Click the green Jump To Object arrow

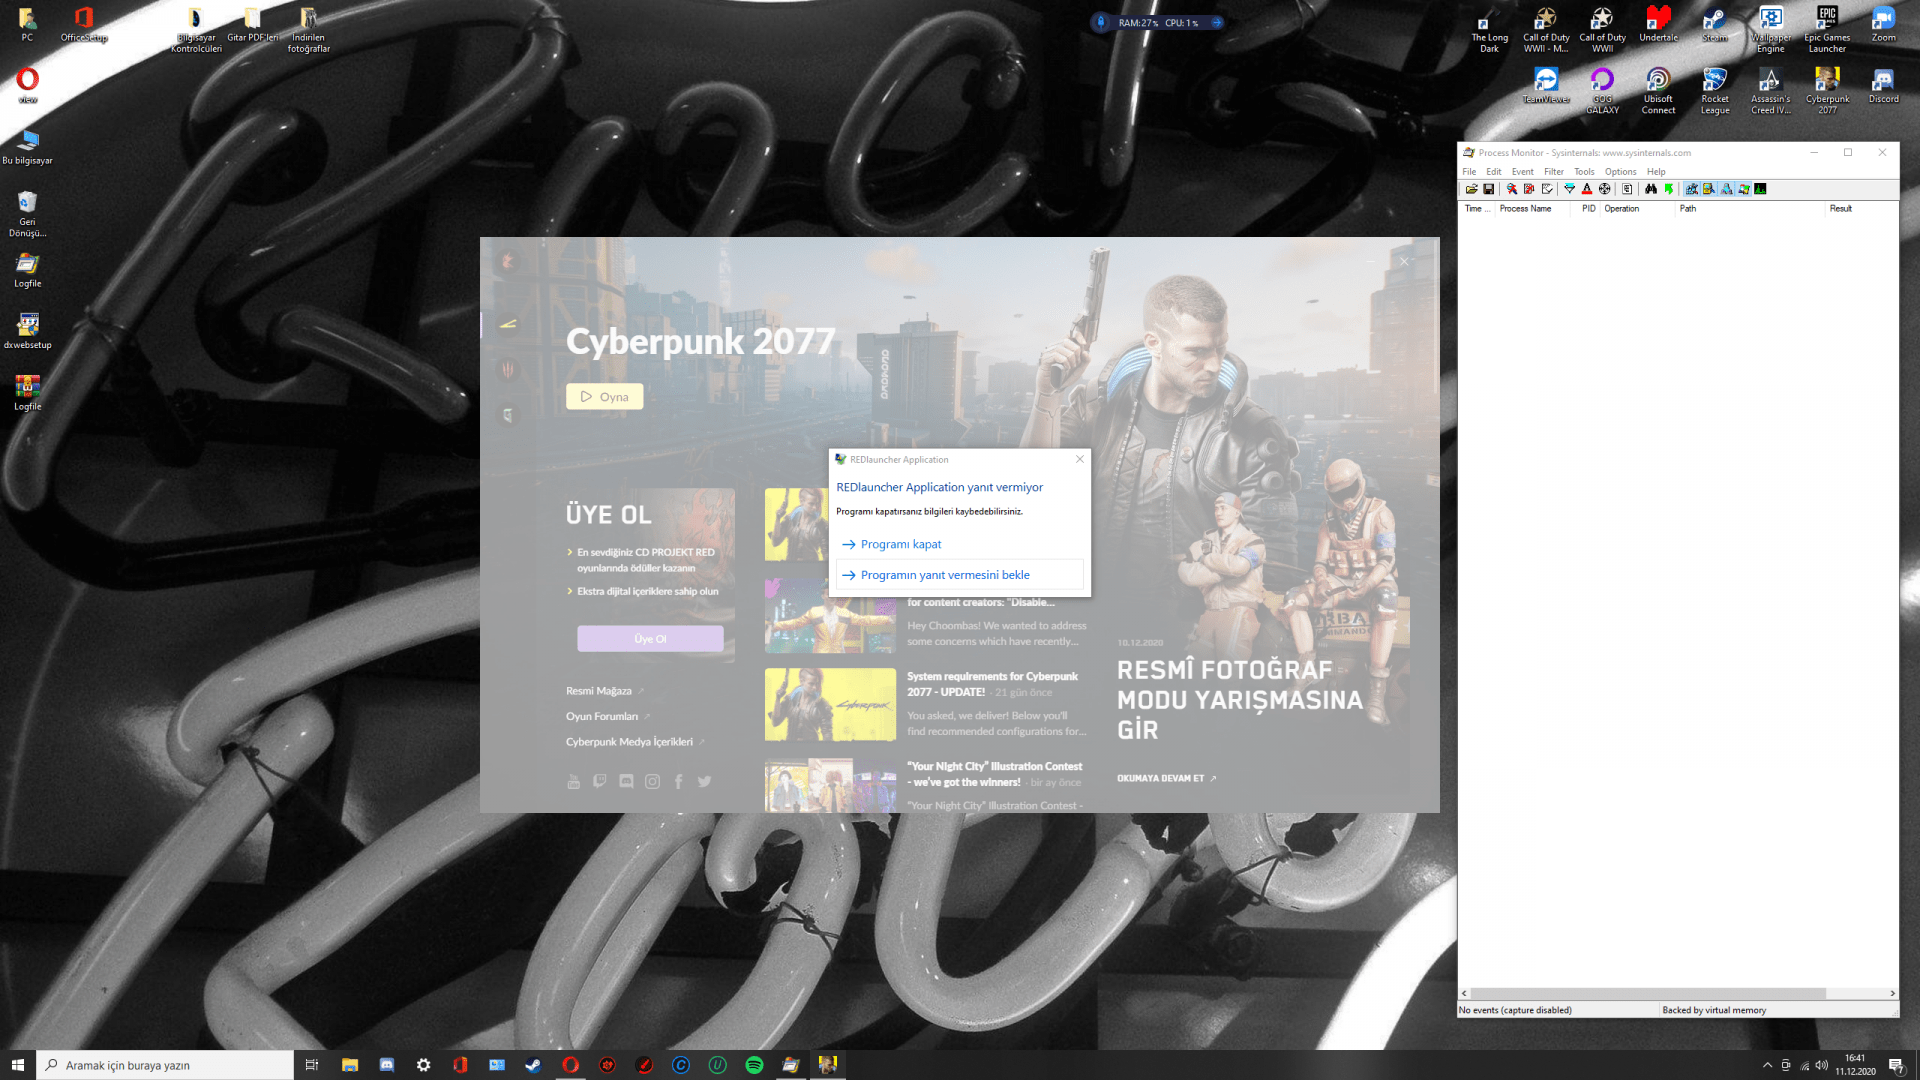(x=1669, y=189)
